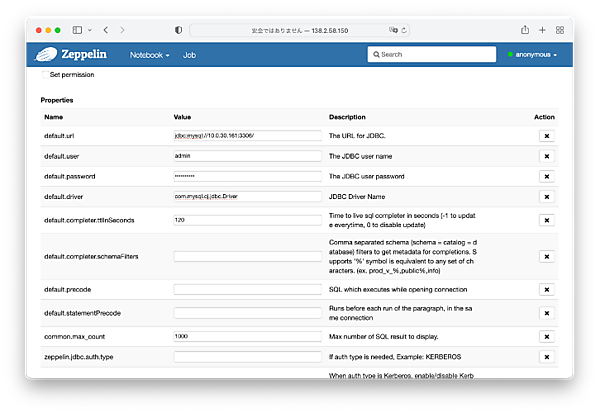Click the translate page icon
Screen dimensions: 600x413
(393, 30)
